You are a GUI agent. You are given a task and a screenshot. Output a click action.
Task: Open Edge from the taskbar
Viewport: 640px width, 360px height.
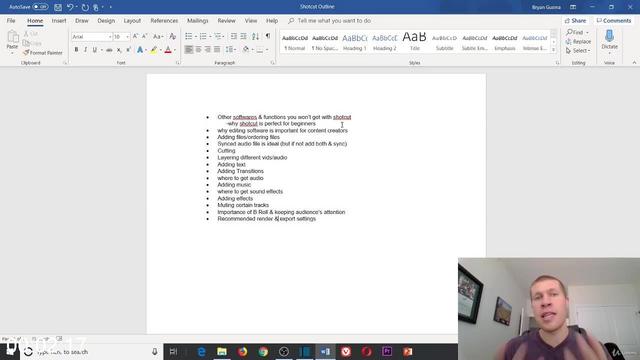pyautogui.click(x=201, y=351)
